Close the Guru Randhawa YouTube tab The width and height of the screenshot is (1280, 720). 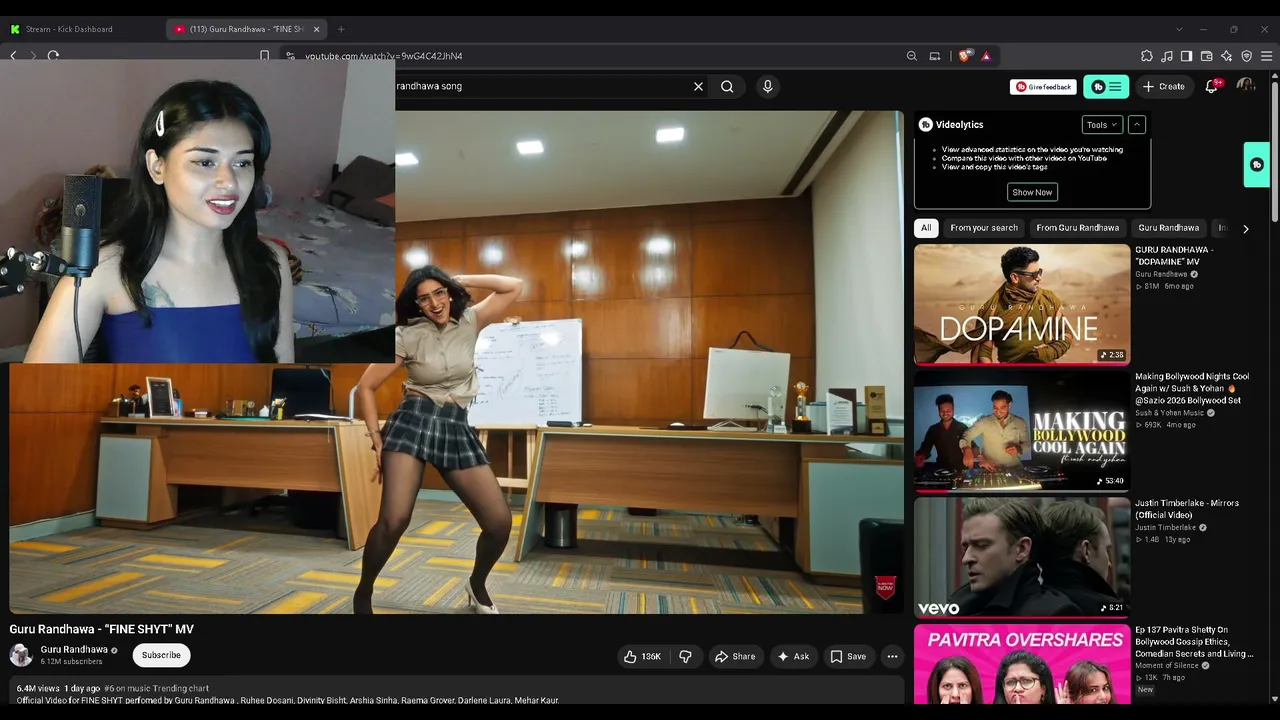click(316, 29)
